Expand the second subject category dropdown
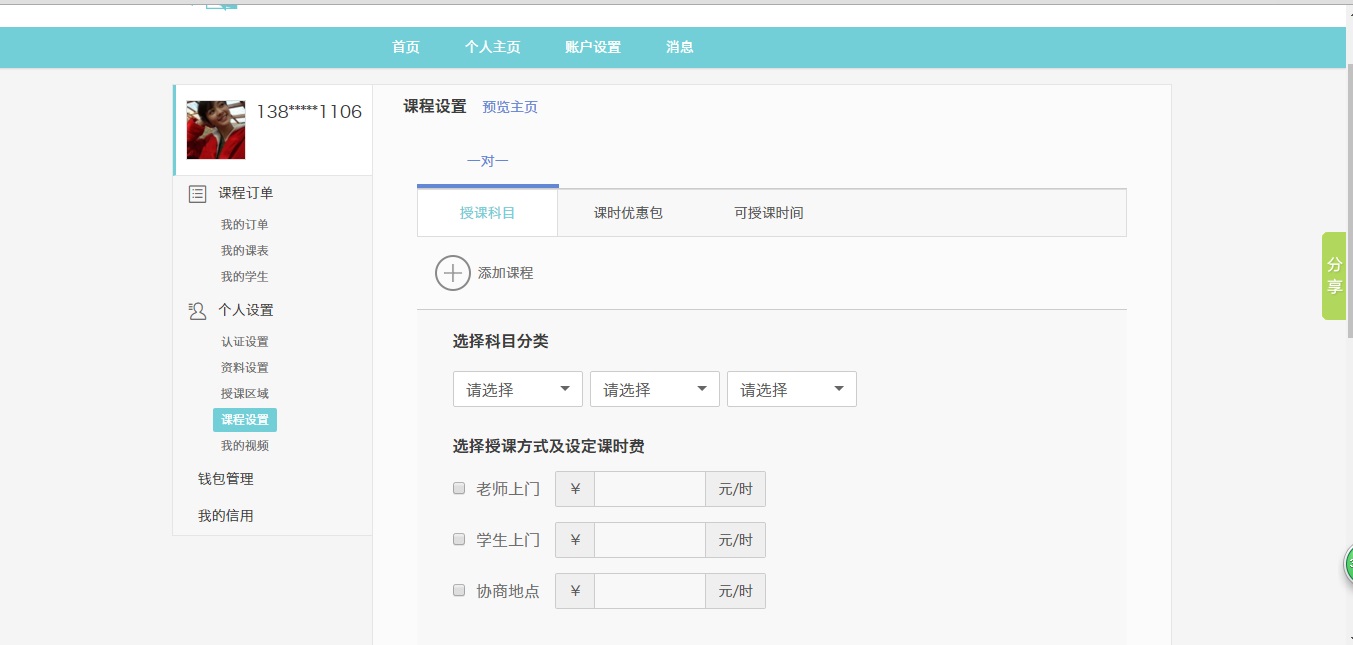The width and height of the screenshot is (1353, 645). pos(654,390)
